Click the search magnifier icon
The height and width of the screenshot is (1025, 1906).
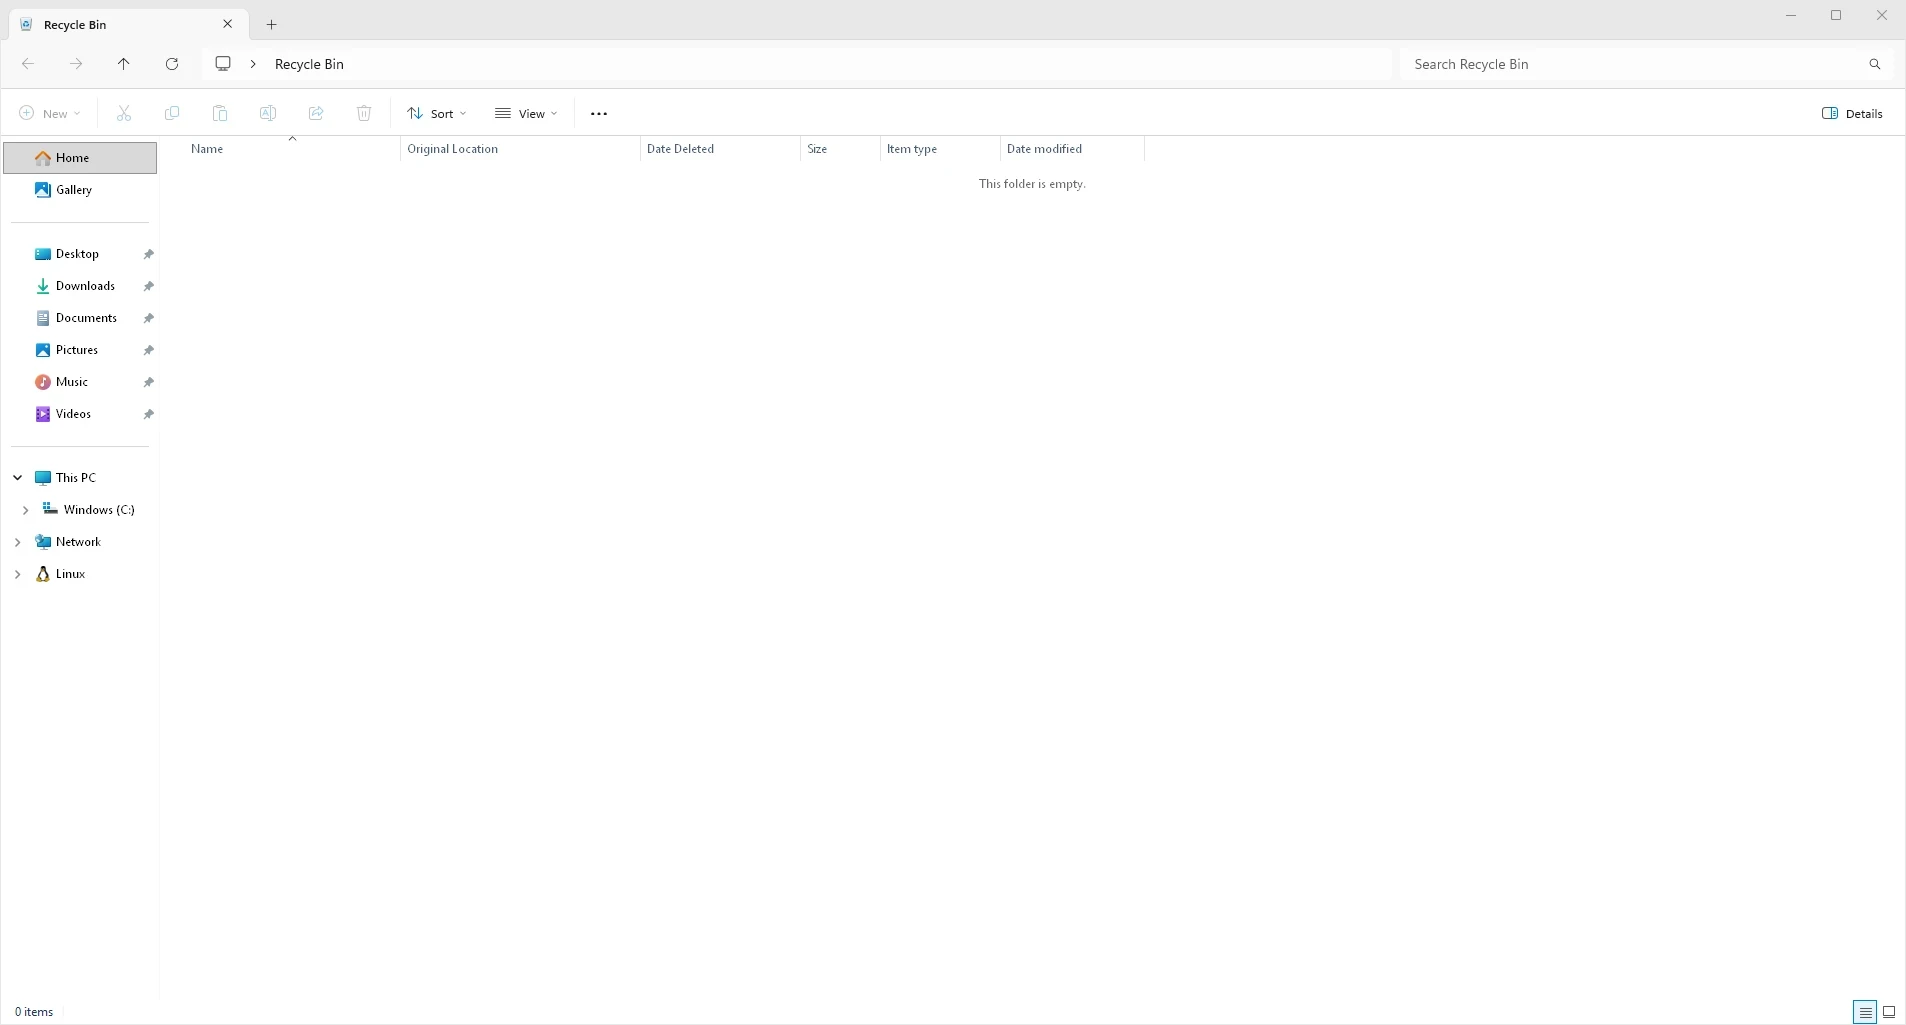(x=1875, y=64)
